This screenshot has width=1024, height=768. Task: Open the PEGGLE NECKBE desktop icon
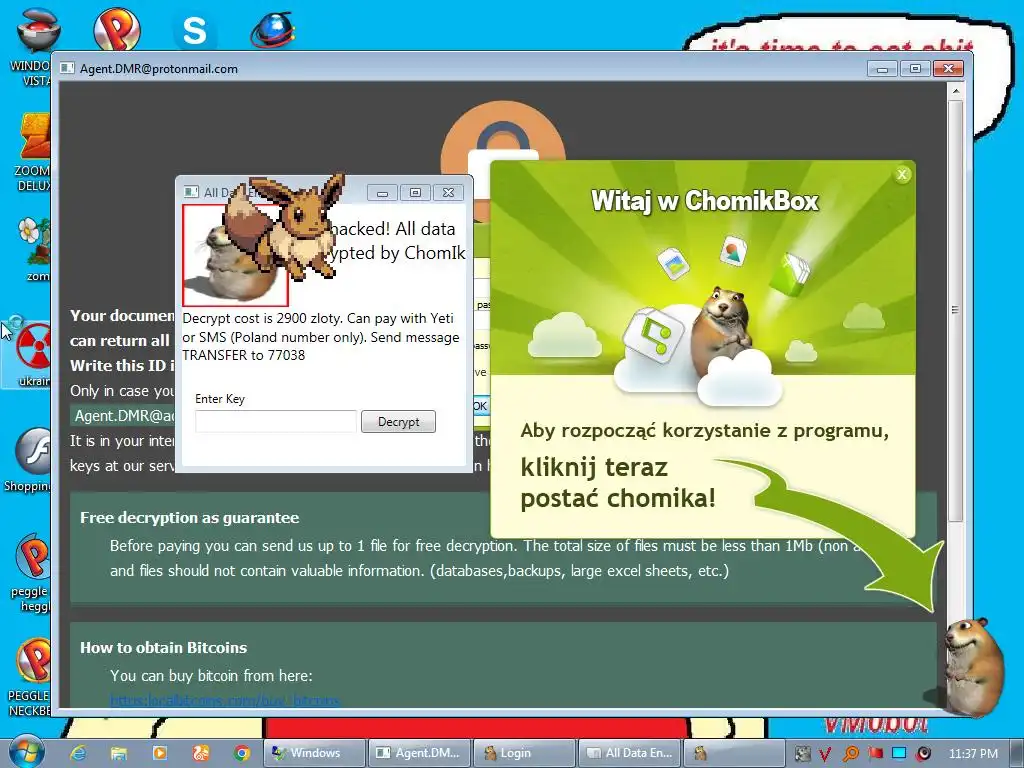point(30,677)
